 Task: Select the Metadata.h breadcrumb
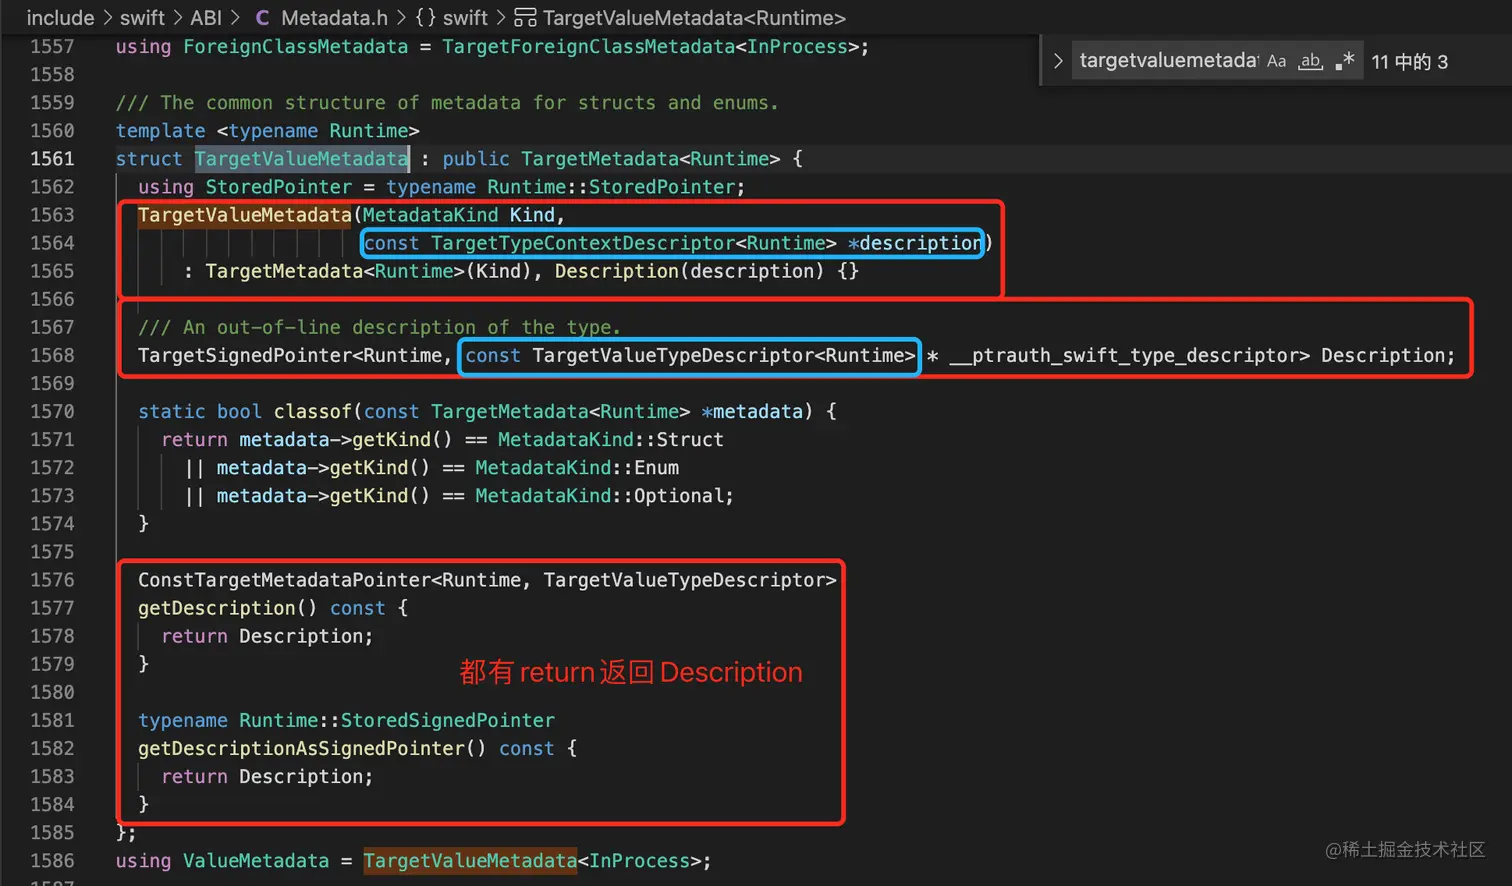coord(334,18)
